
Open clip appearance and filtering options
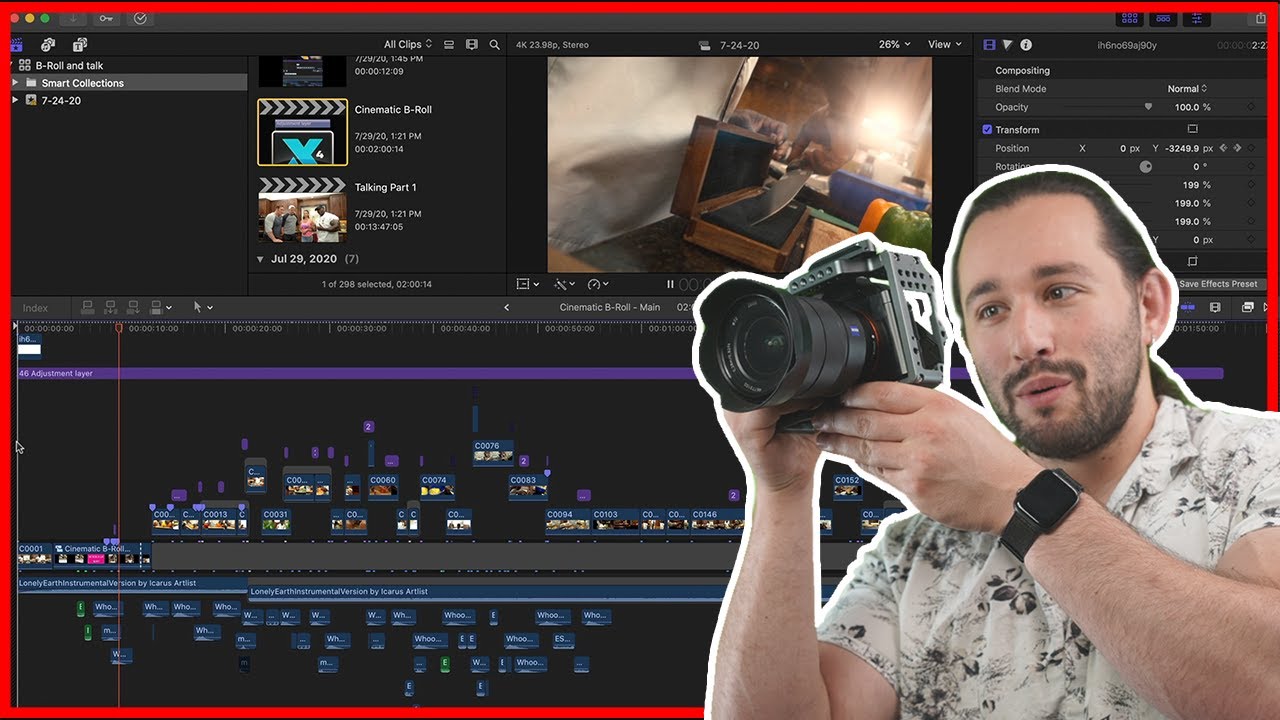tap(472, 45)
